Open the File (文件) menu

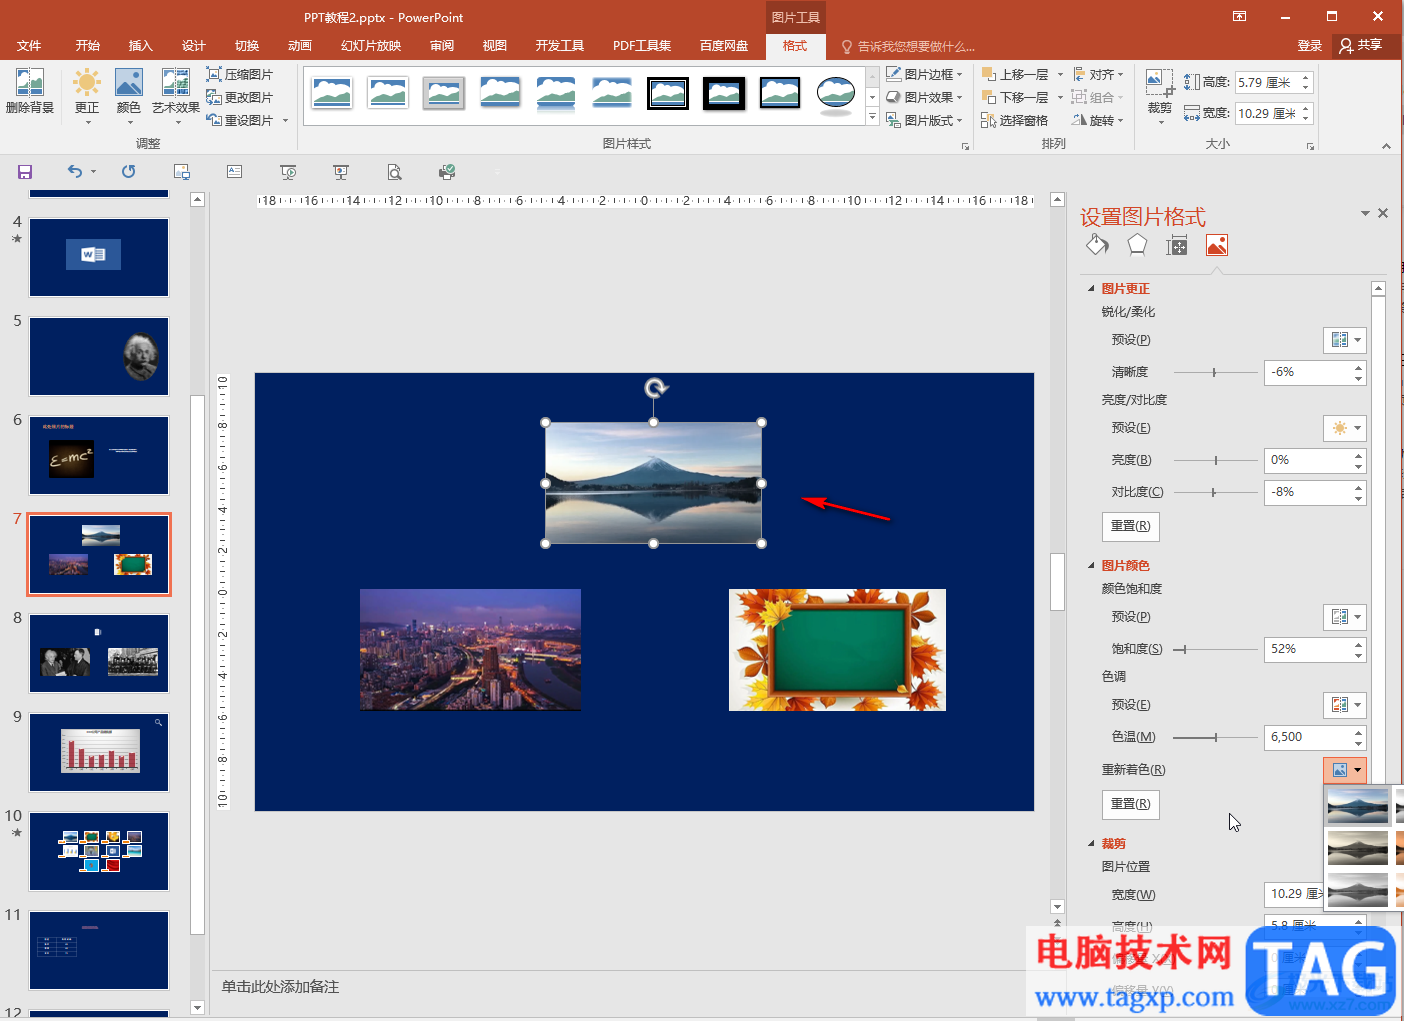coord(29,46)
